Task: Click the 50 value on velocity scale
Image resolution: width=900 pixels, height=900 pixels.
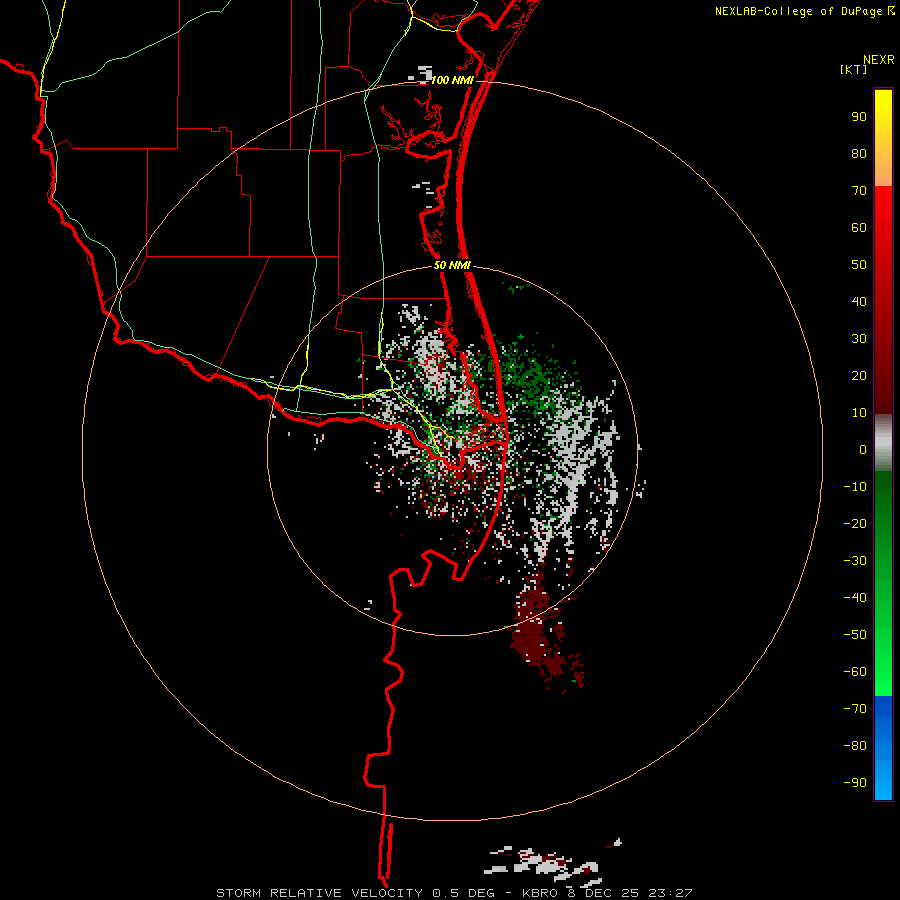Action: click(x=859, y=265)
